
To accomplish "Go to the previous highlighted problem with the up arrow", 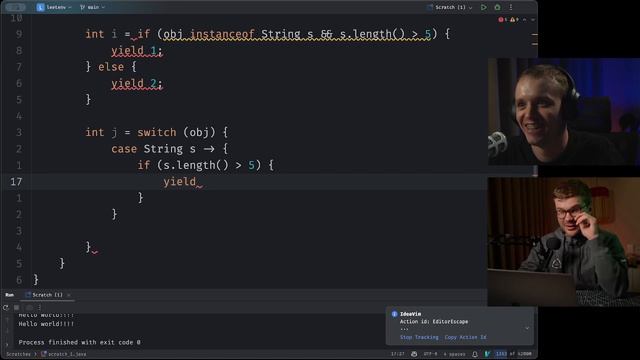I will (525, 20).
